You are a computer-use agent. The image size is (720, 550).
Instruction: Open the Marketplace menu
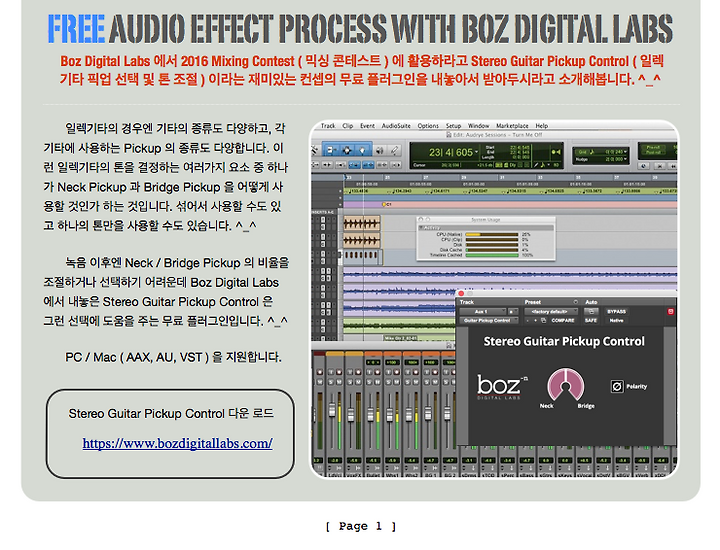tap(512, 126)
